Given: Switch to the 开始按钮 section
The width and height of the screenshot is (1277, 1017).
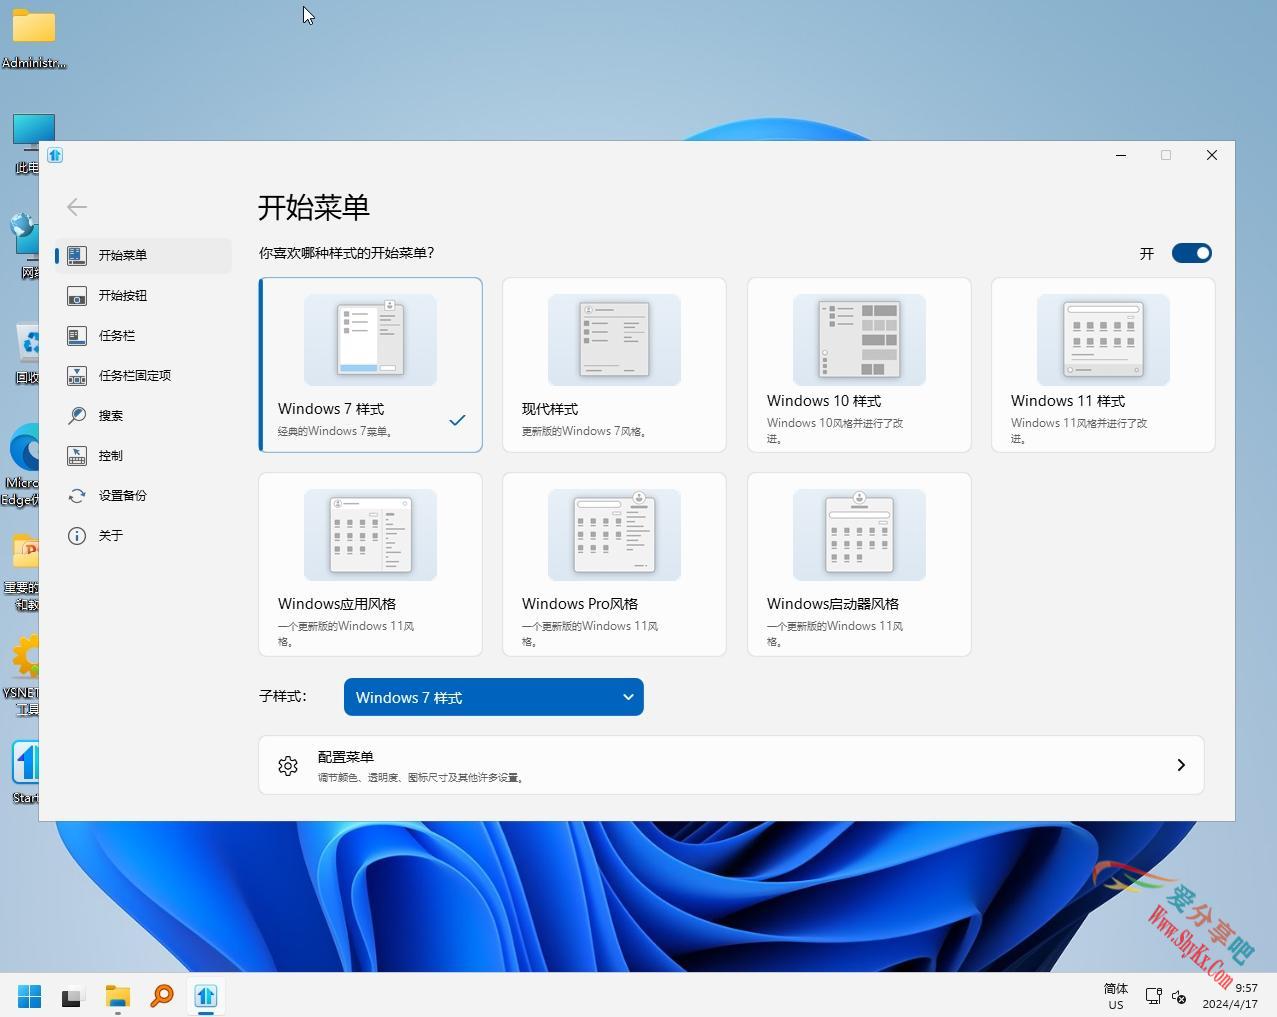Looking at the screenshot, I should 143,296.
